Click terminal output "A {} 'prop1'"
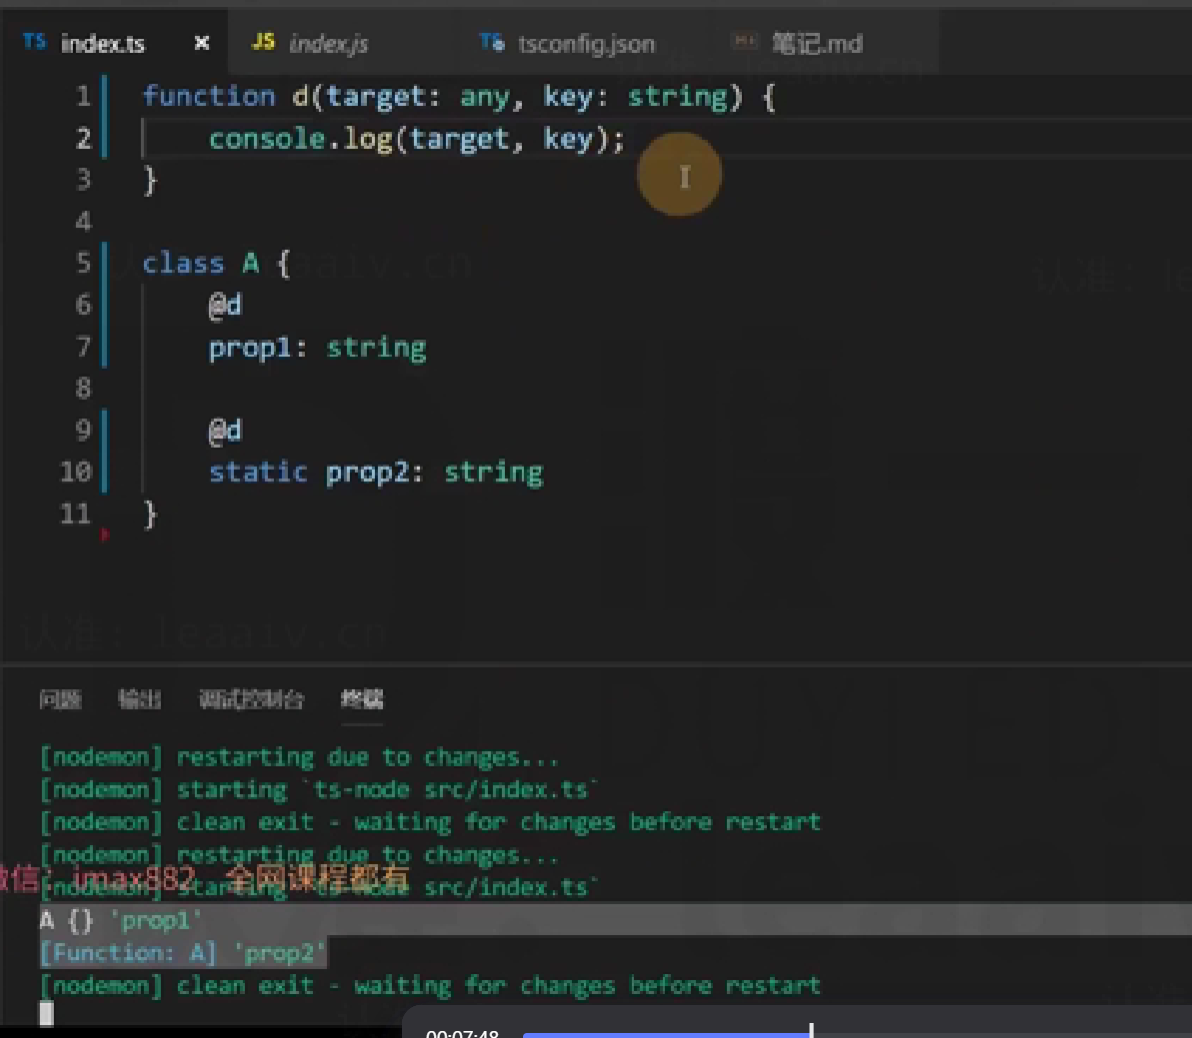This screenshot has height=1038, width=1192. coord(120,920)
